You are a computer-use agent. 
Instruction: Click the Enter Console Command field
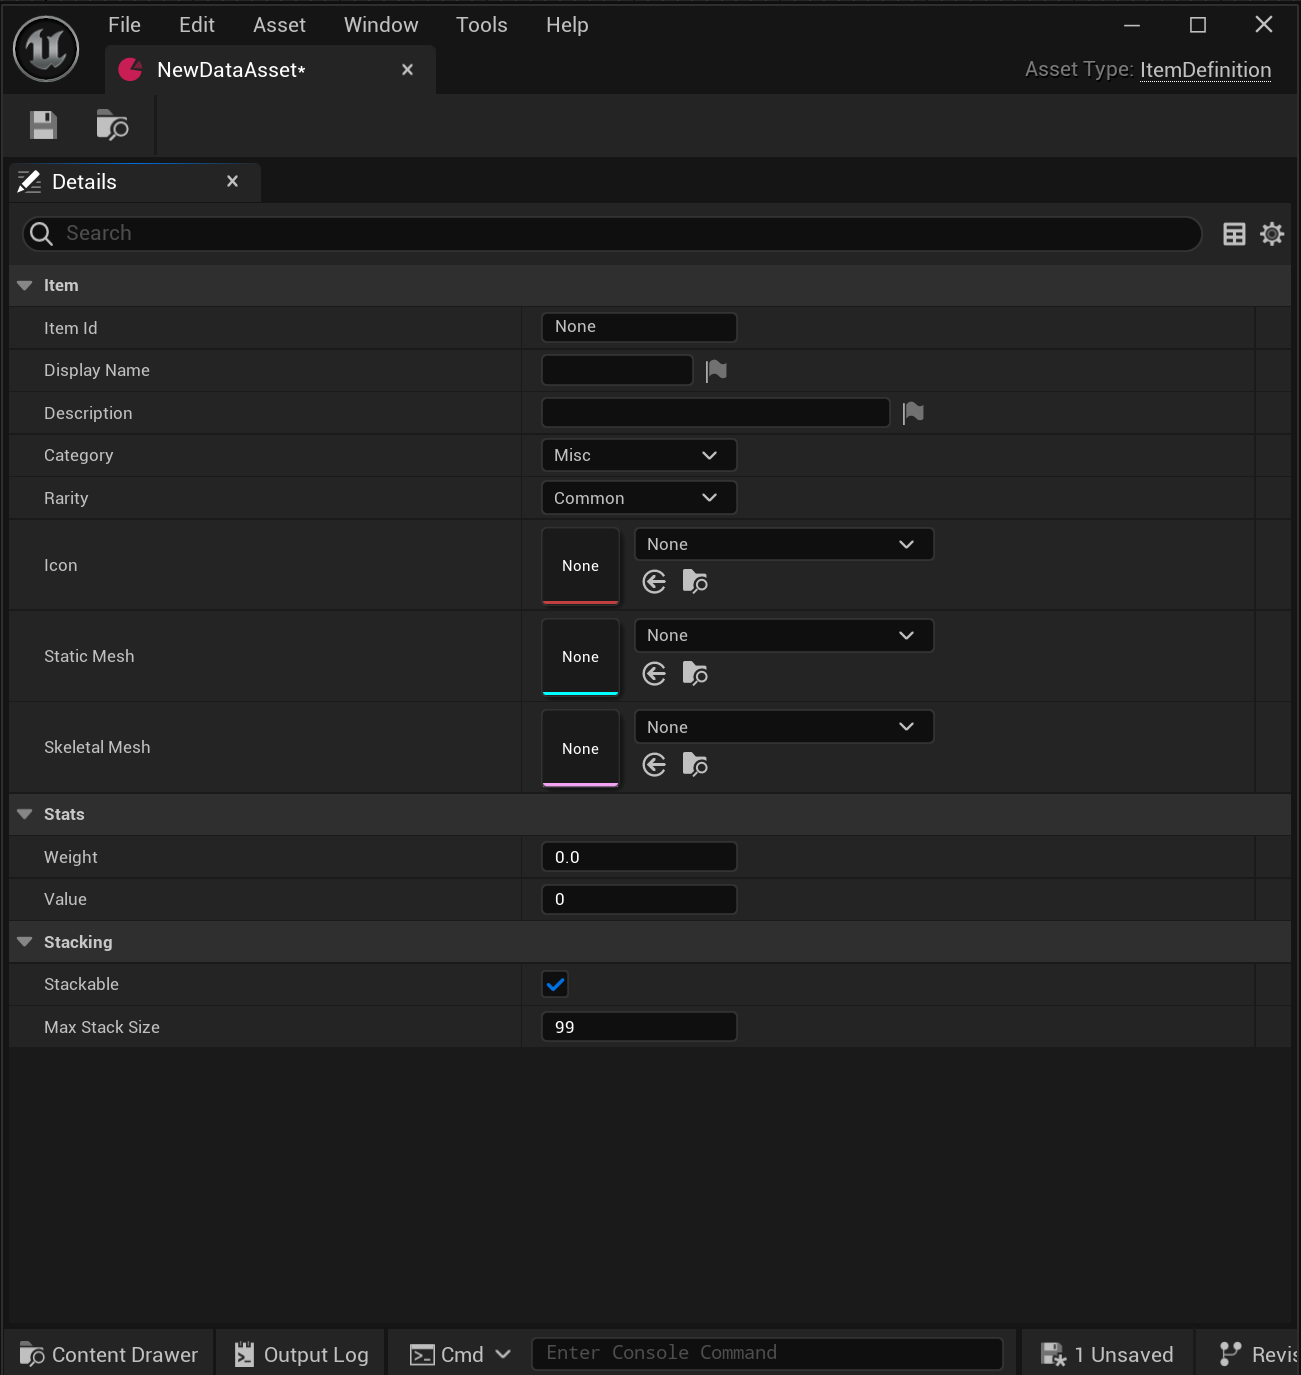pos(767,1354)
